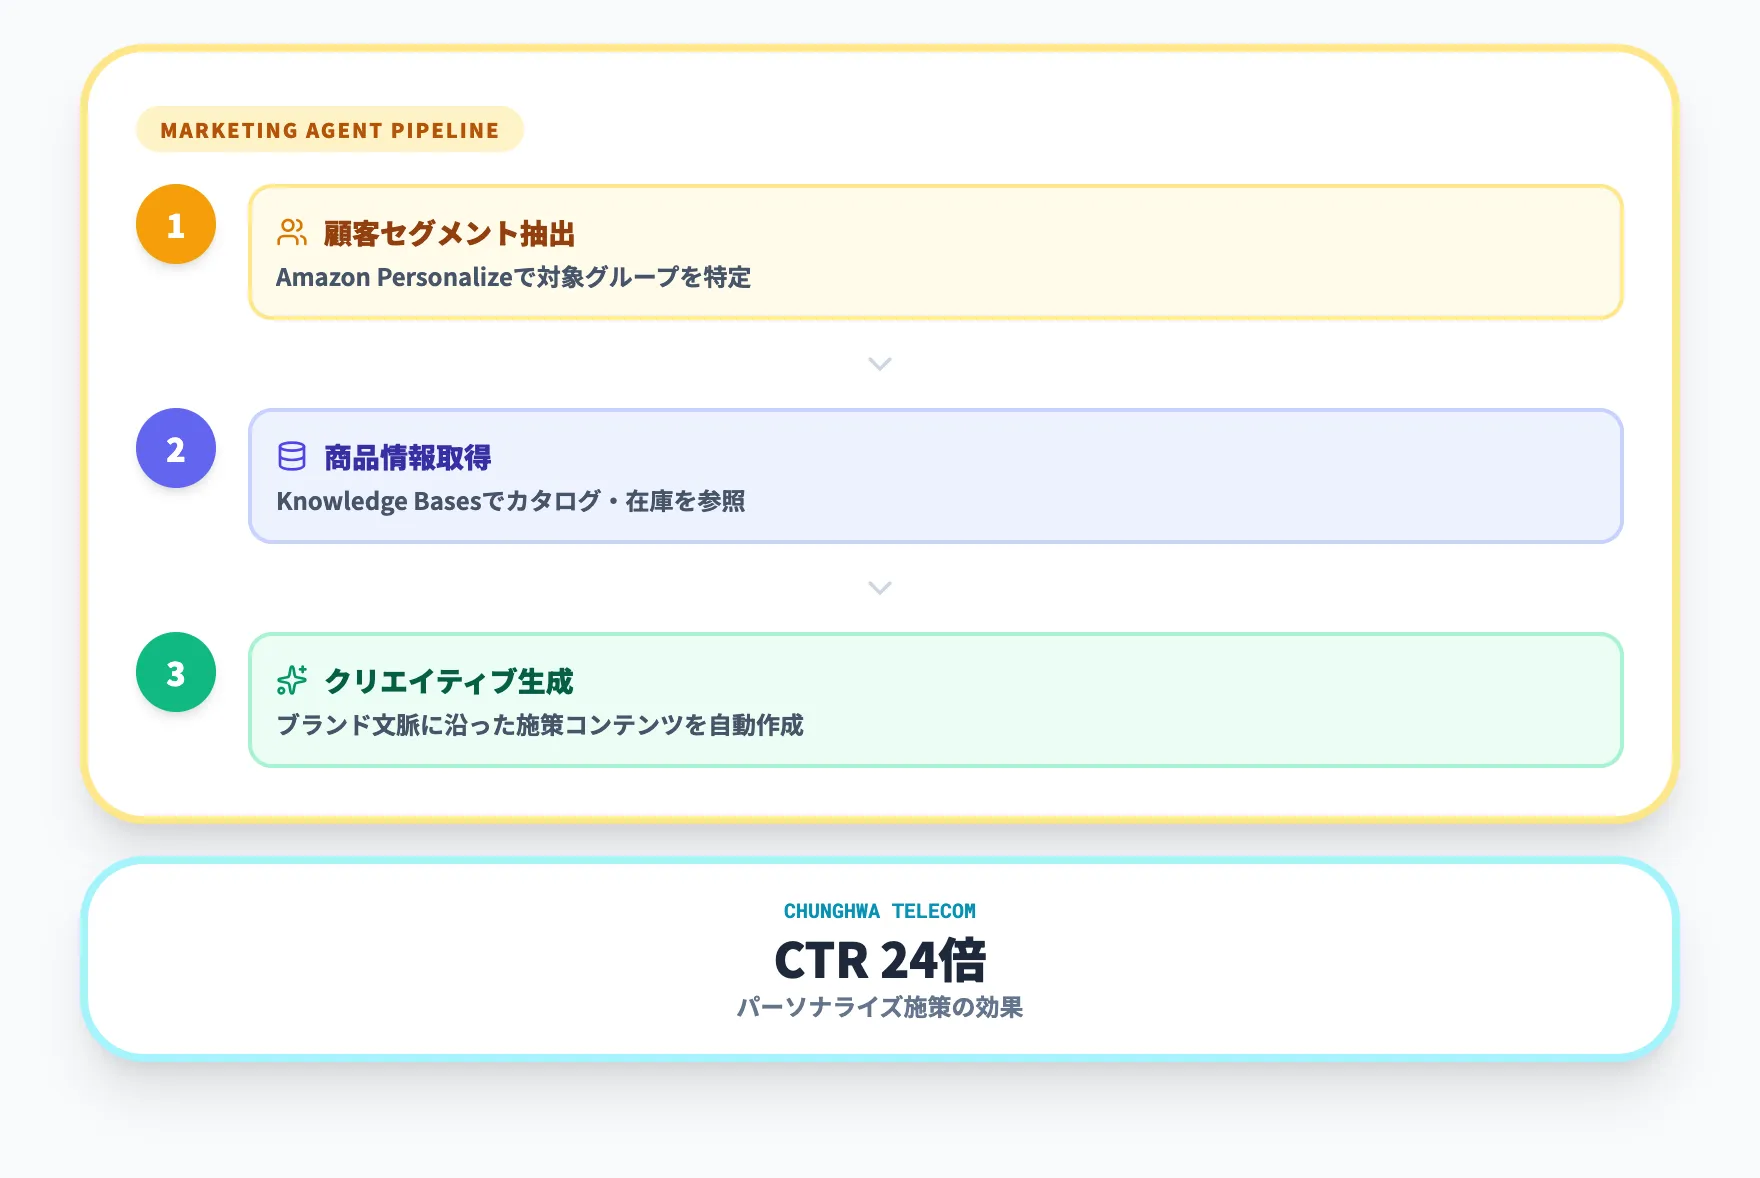Select the database icon beside 商品情報取得
The width and height of the screenshot is (1760, 1178).
click(290, 456)
